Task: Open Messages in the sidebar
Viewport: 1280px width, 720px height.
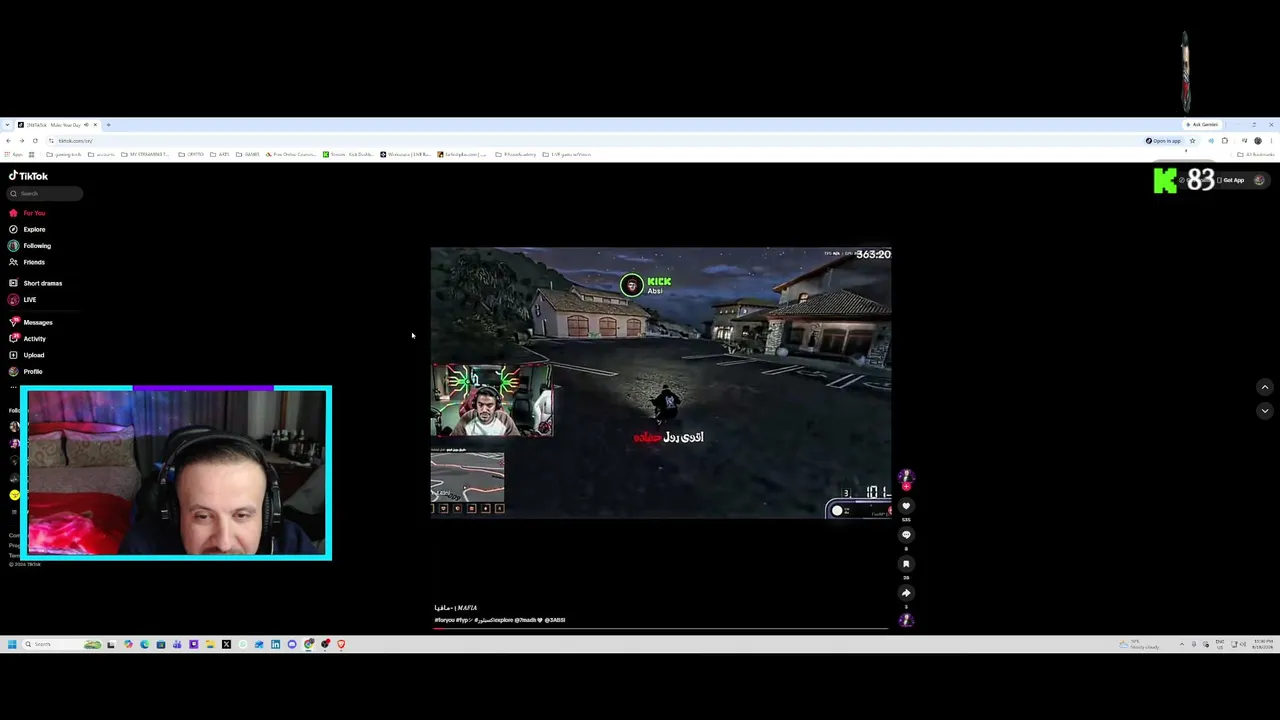Action: pos(30,322)
